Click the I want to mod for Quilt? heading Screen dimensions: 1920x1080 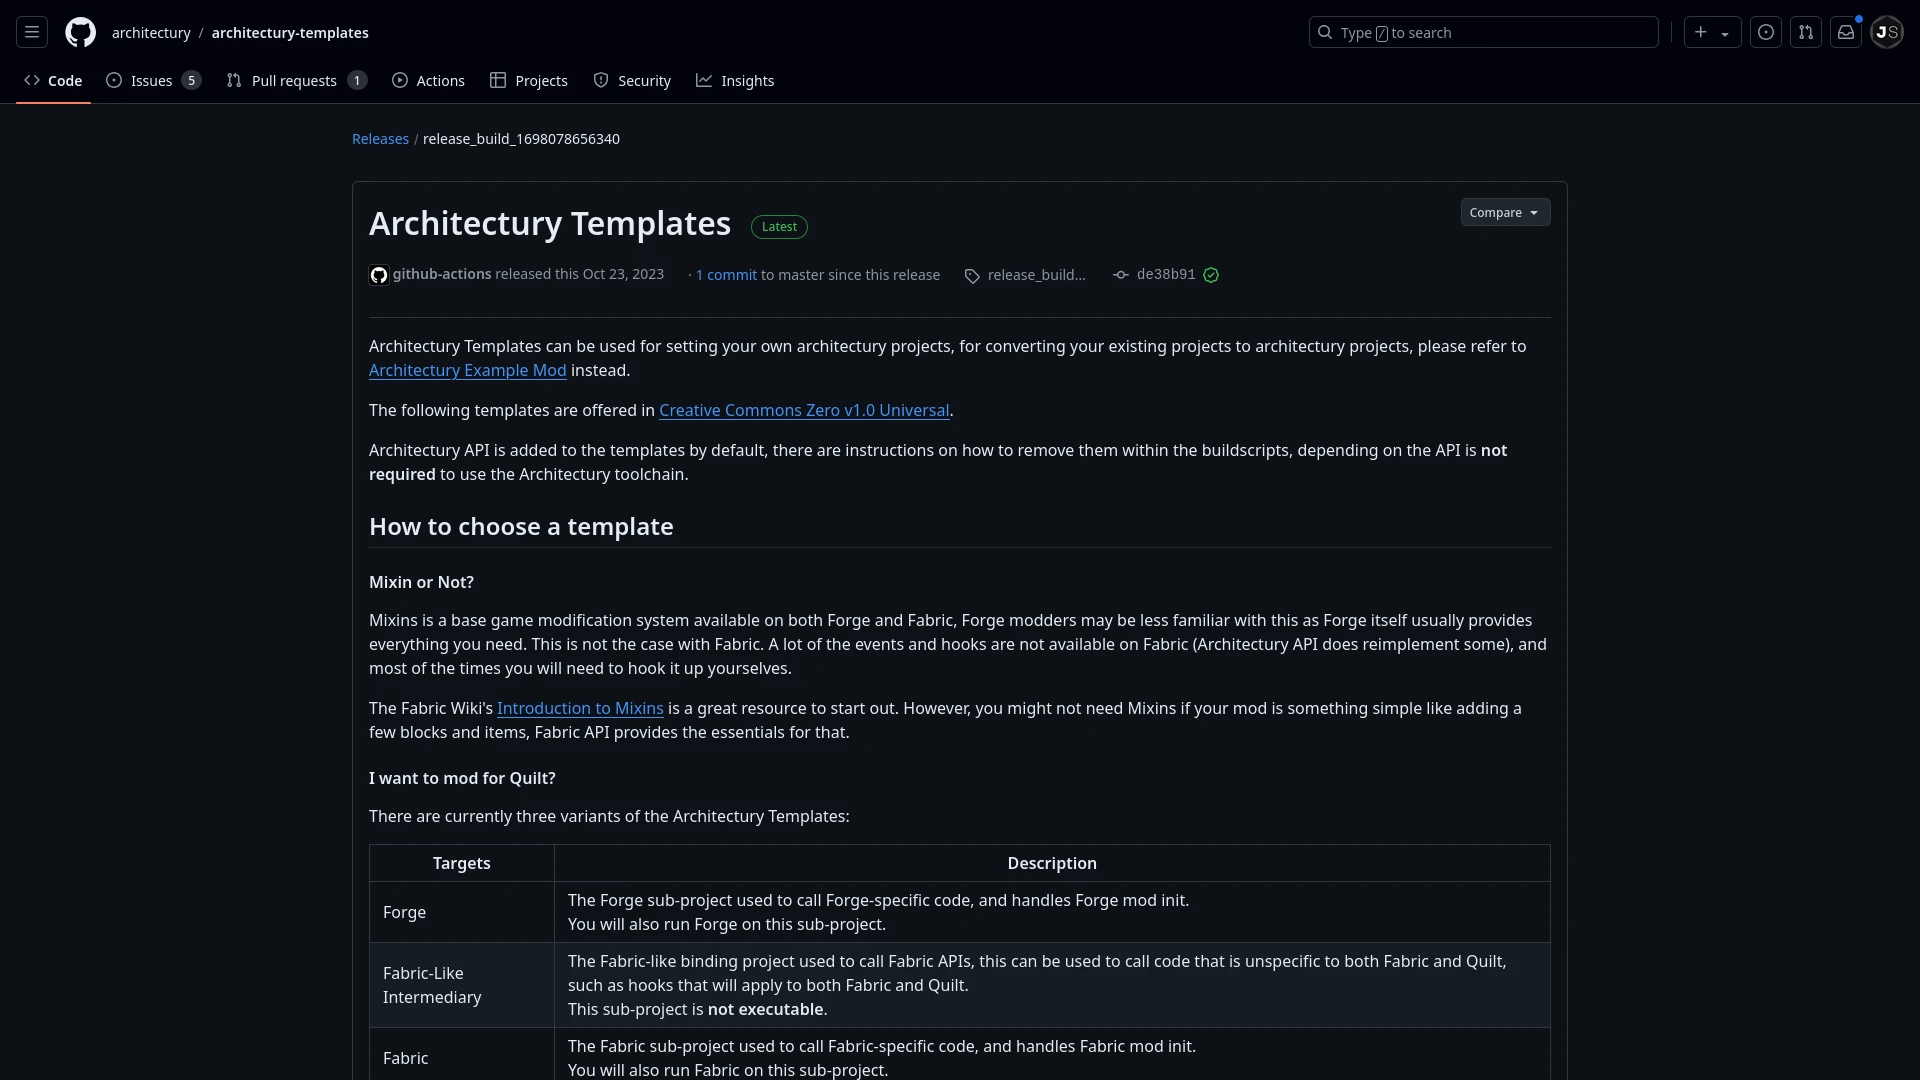pyautogui.click(x=462, y=778)
